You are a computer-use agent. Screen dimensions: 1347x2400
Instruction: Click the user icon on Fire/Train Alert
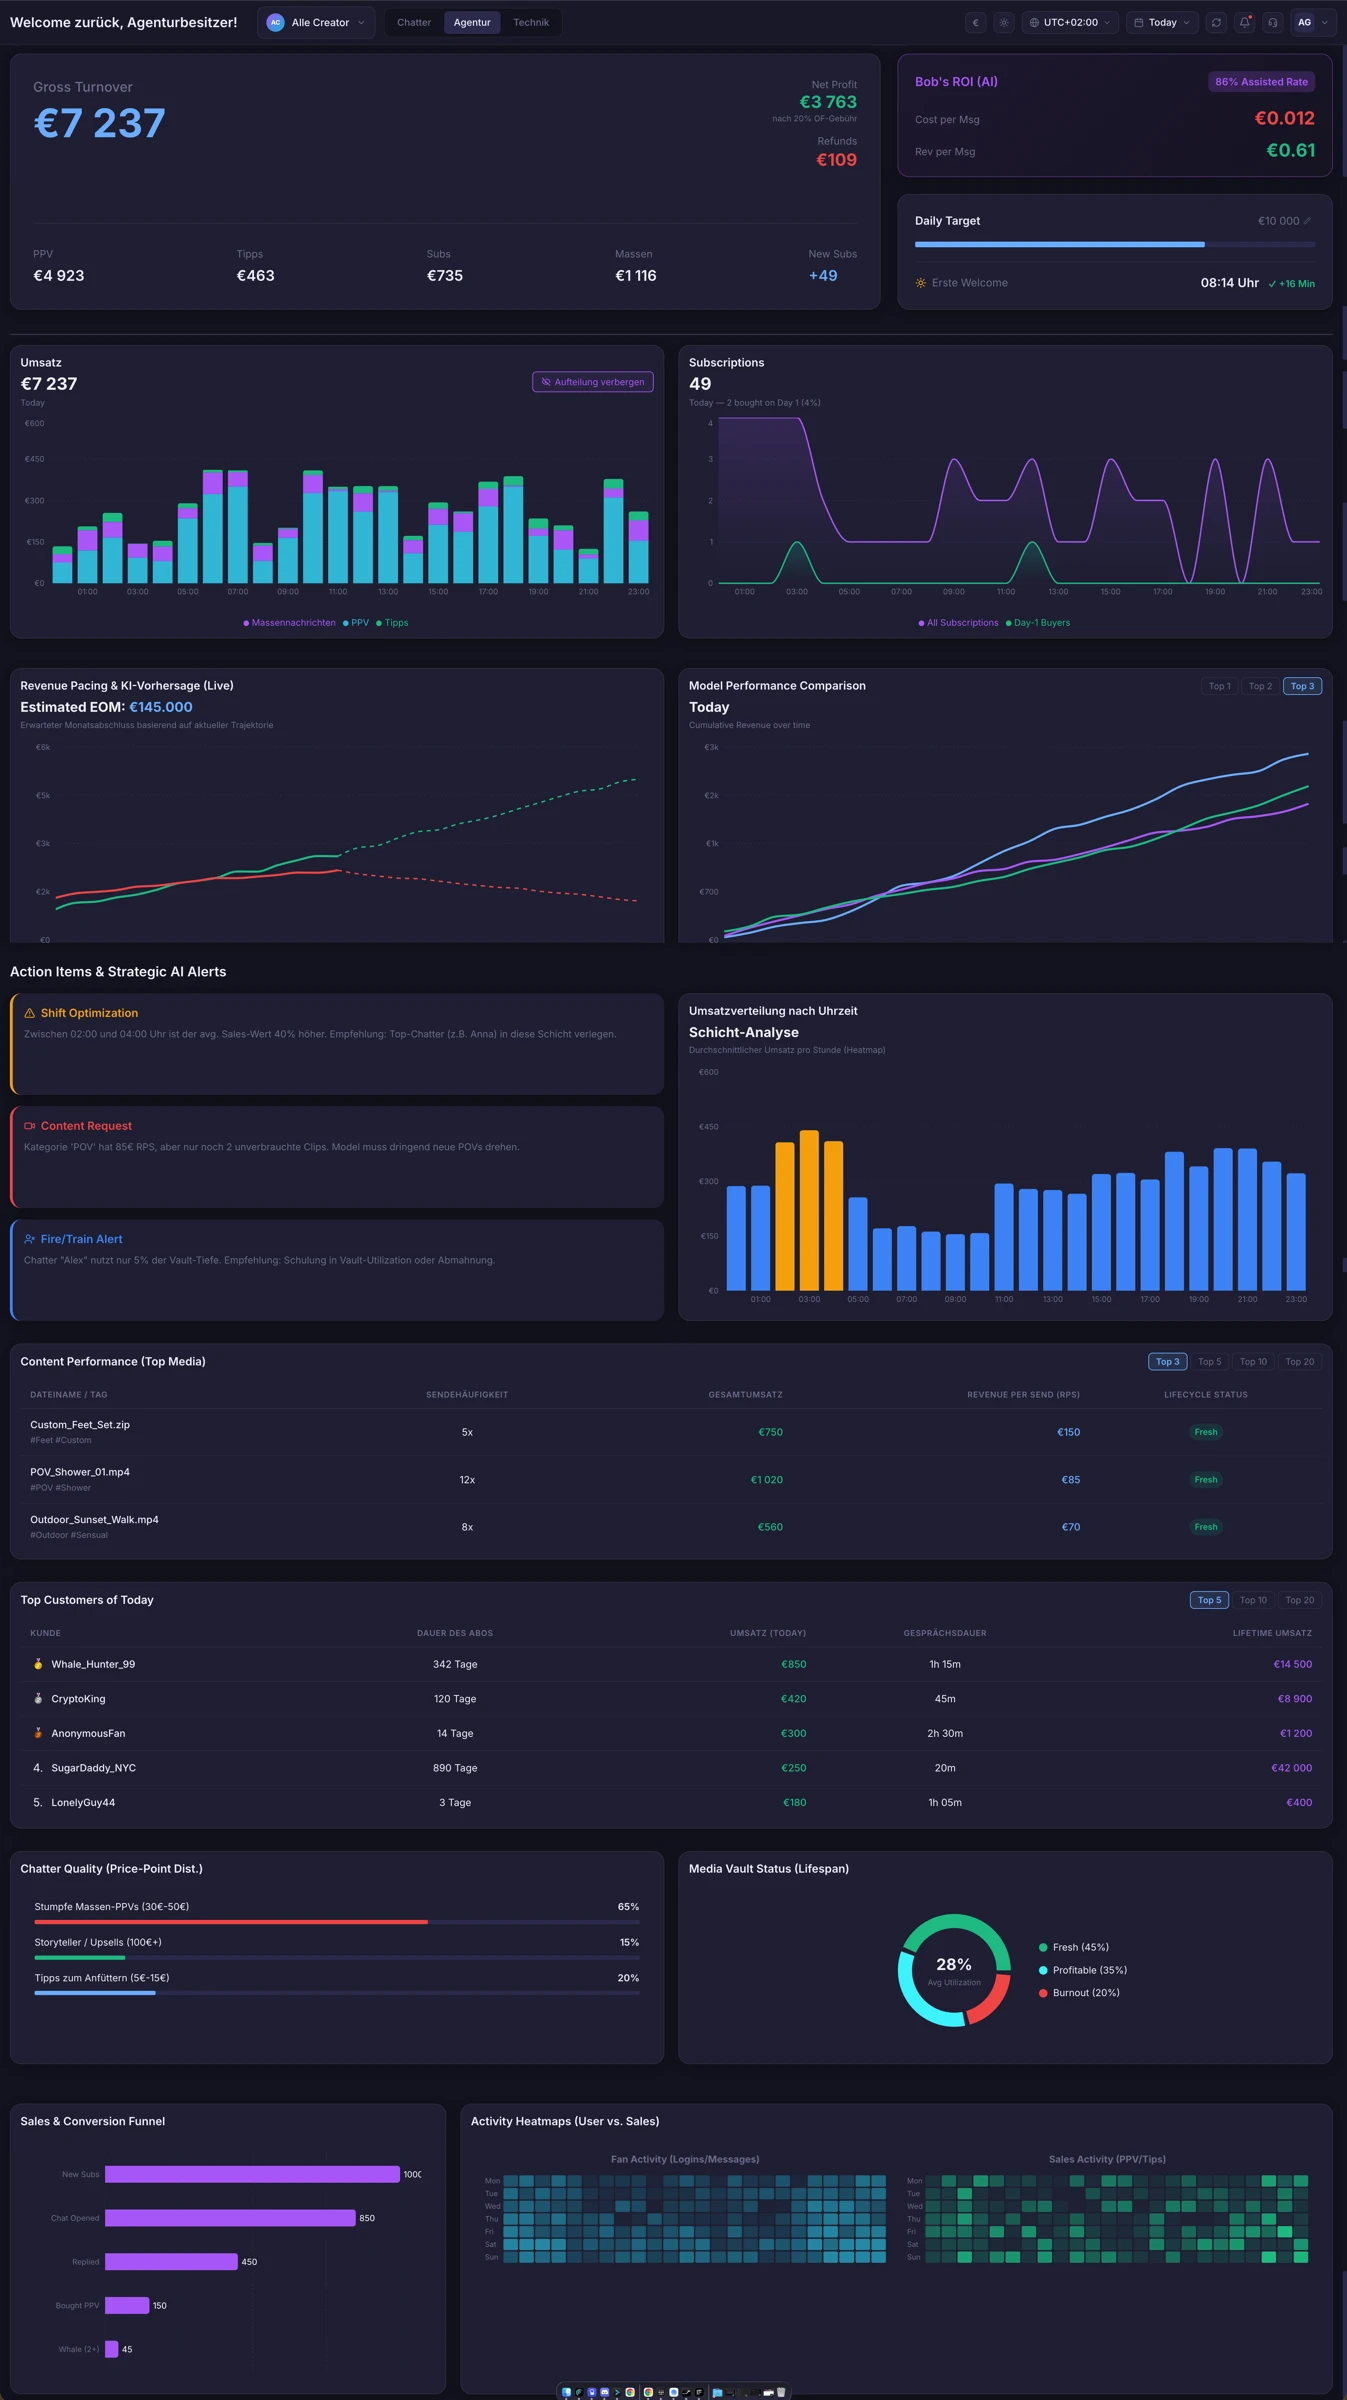[x=29, y=1239]
